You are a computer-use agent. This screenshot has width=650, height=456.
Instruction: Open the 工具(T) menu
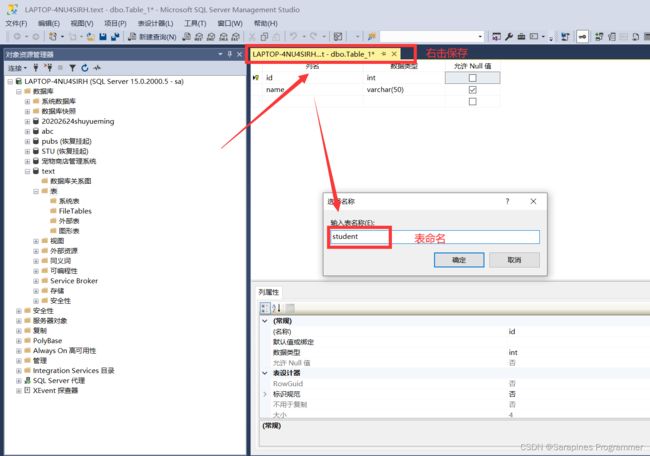pyautogui.click(x=195, y=23)
